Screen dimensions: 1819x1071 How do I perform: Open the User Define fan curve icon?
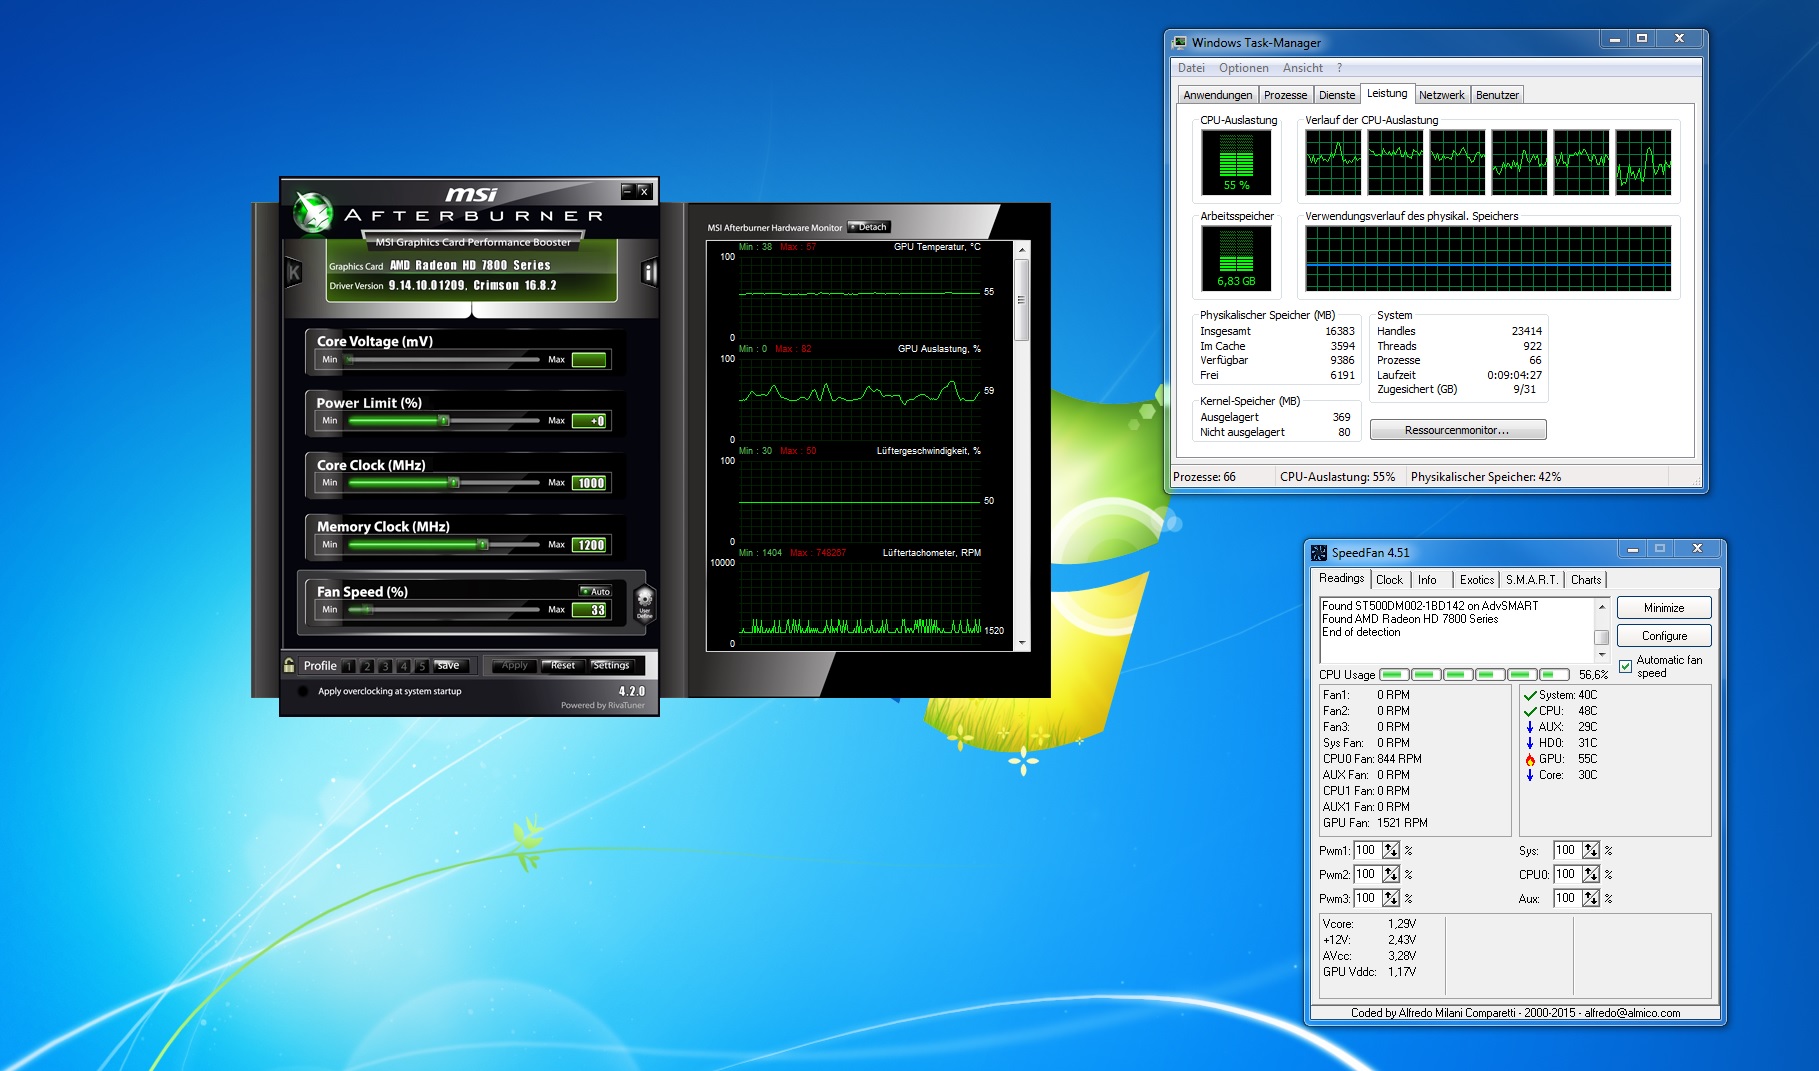645,603
